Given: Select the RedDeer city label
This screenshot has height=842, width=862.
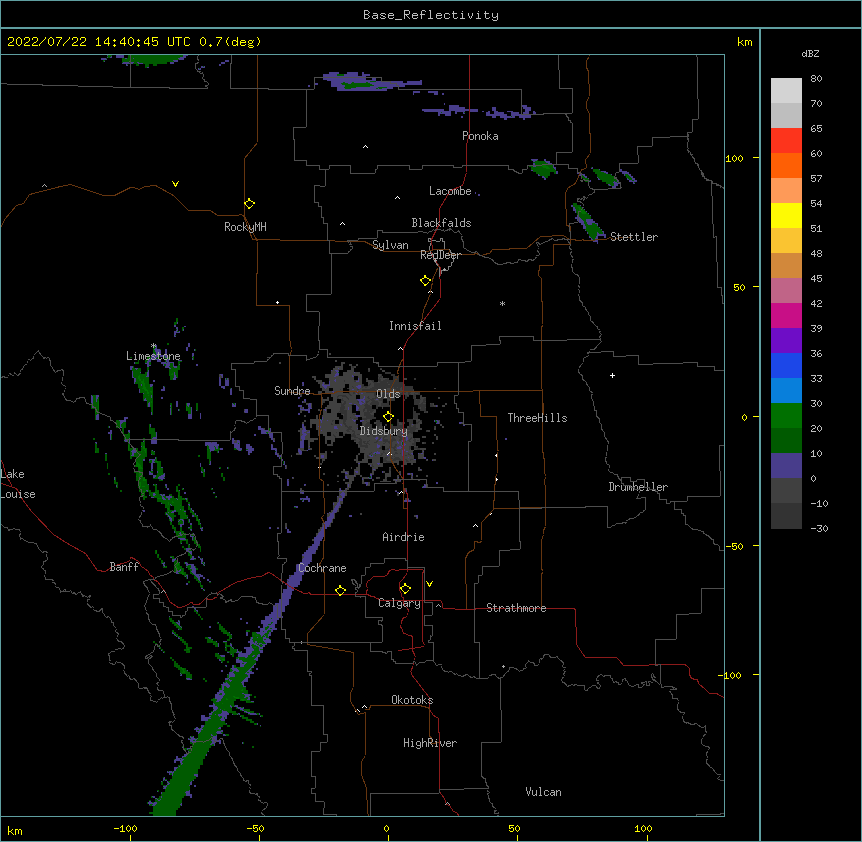Looking at the screenshot, I should [x=440, y=255].
